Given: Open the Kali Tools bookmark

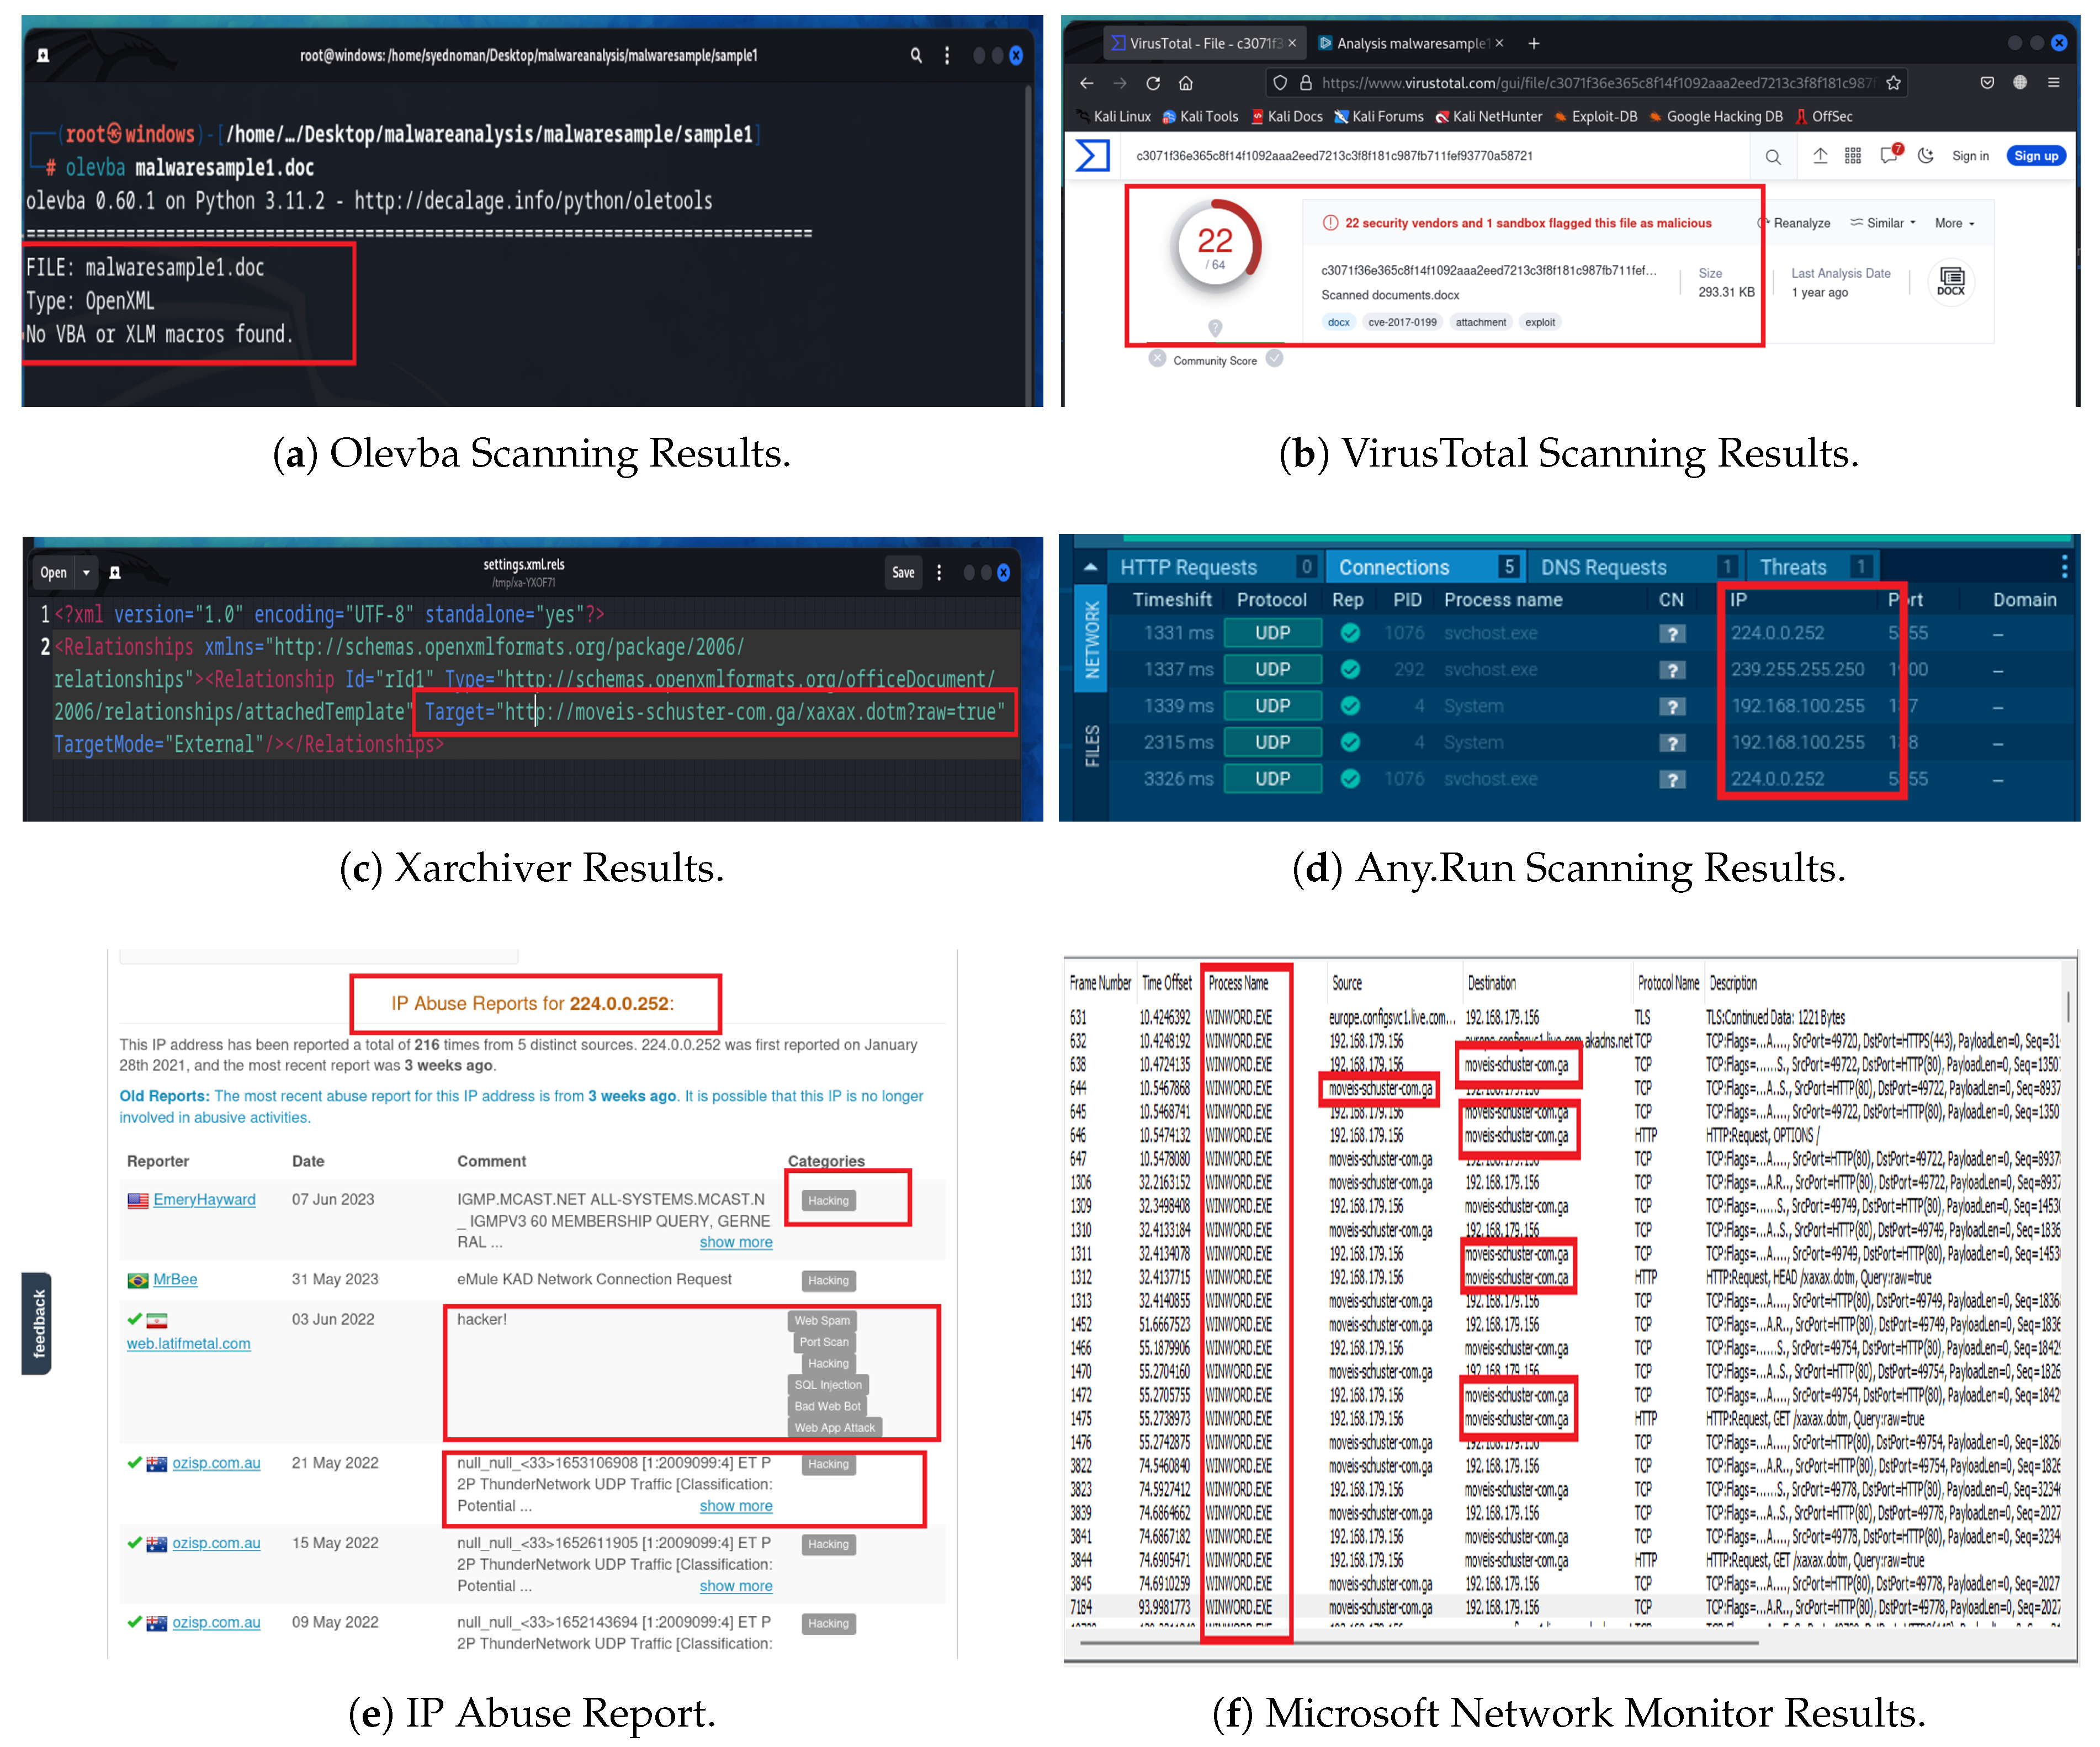Looking at the screenshot, I should pyautogui.click(x=1200, y=117).
